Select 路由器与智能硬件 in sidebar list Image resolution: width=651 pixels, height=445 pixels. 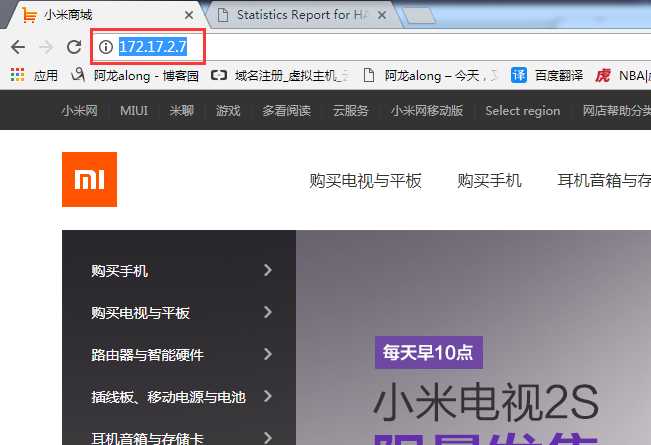click(x=147, y=355)
